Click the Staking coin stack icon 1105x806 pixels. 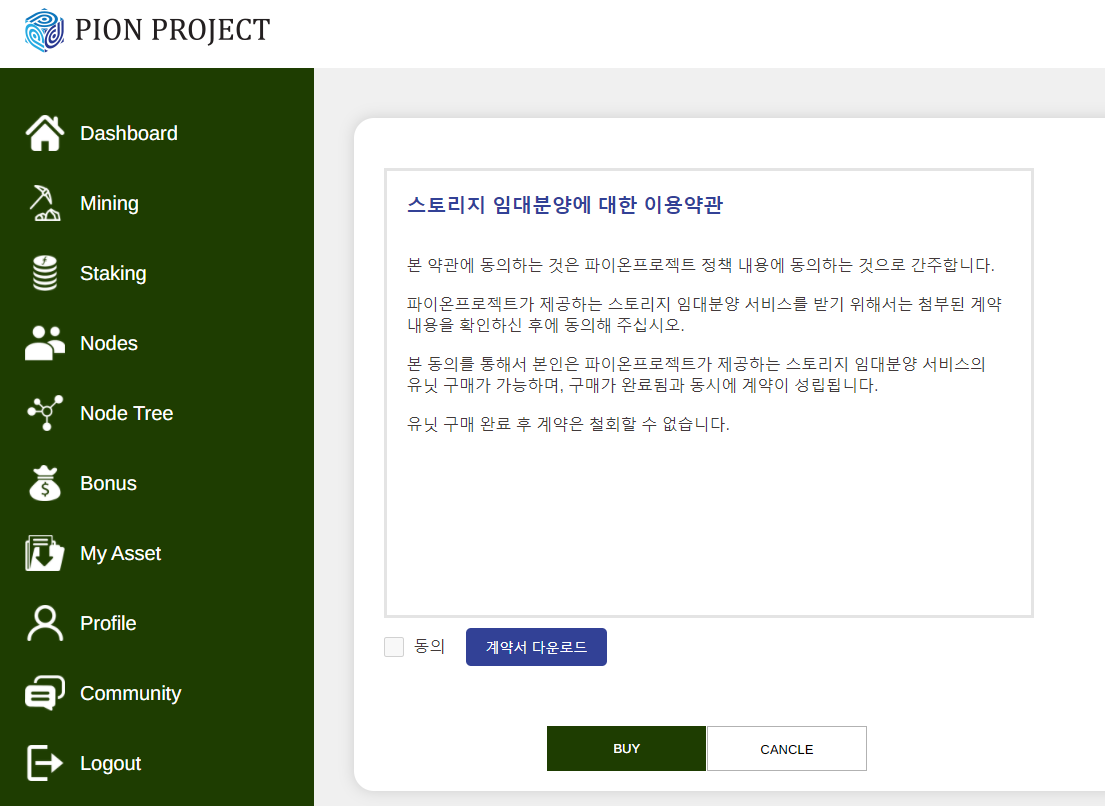[x=45, y=273]
